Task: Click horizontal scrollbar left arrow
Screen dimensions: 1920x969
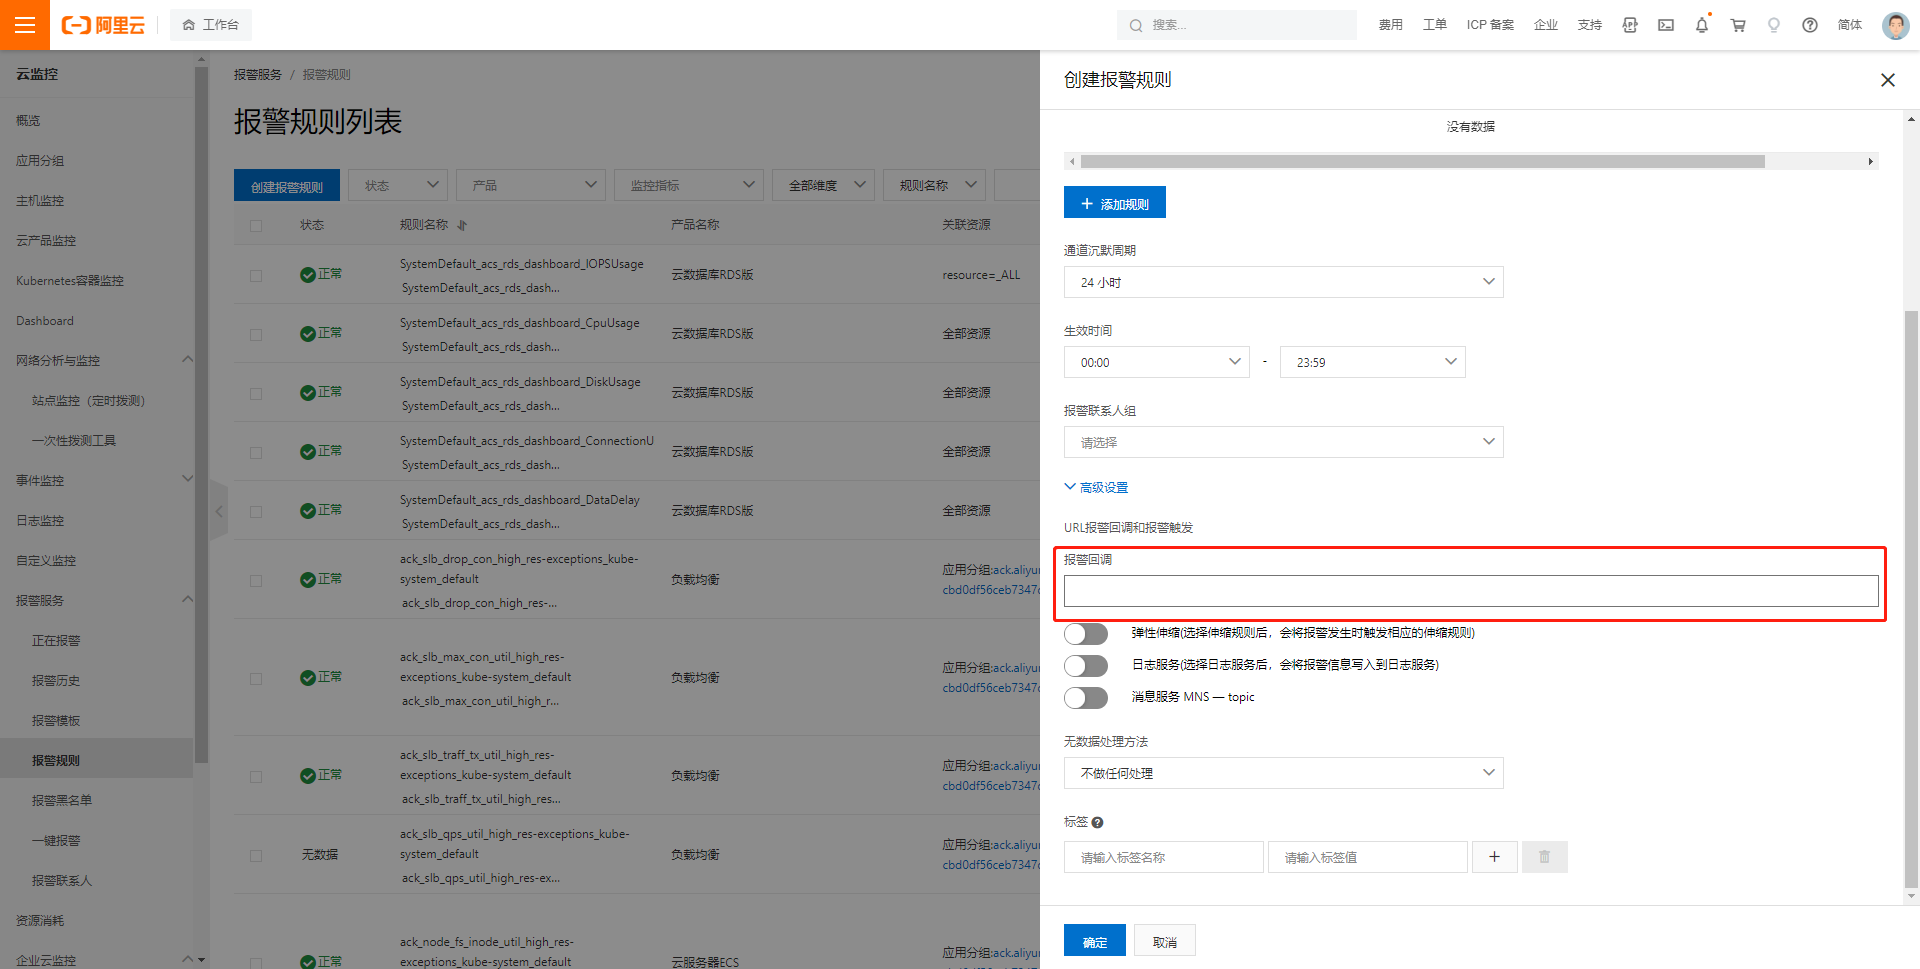Action: pos(1072,161)
